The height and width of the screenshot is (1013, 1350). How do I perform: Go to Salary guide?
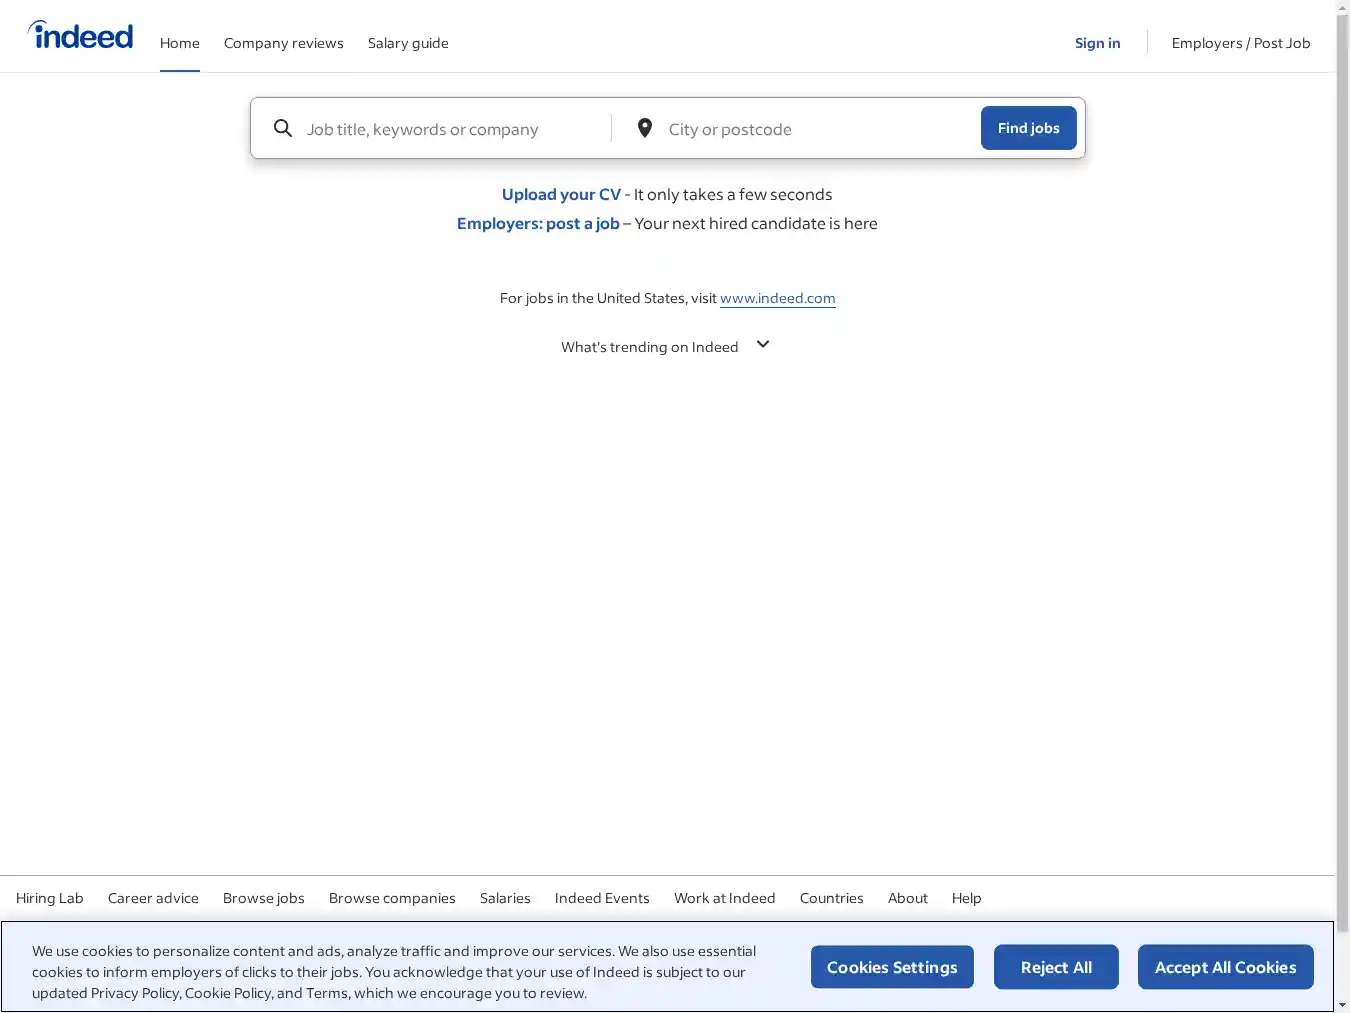click(408, 43)
